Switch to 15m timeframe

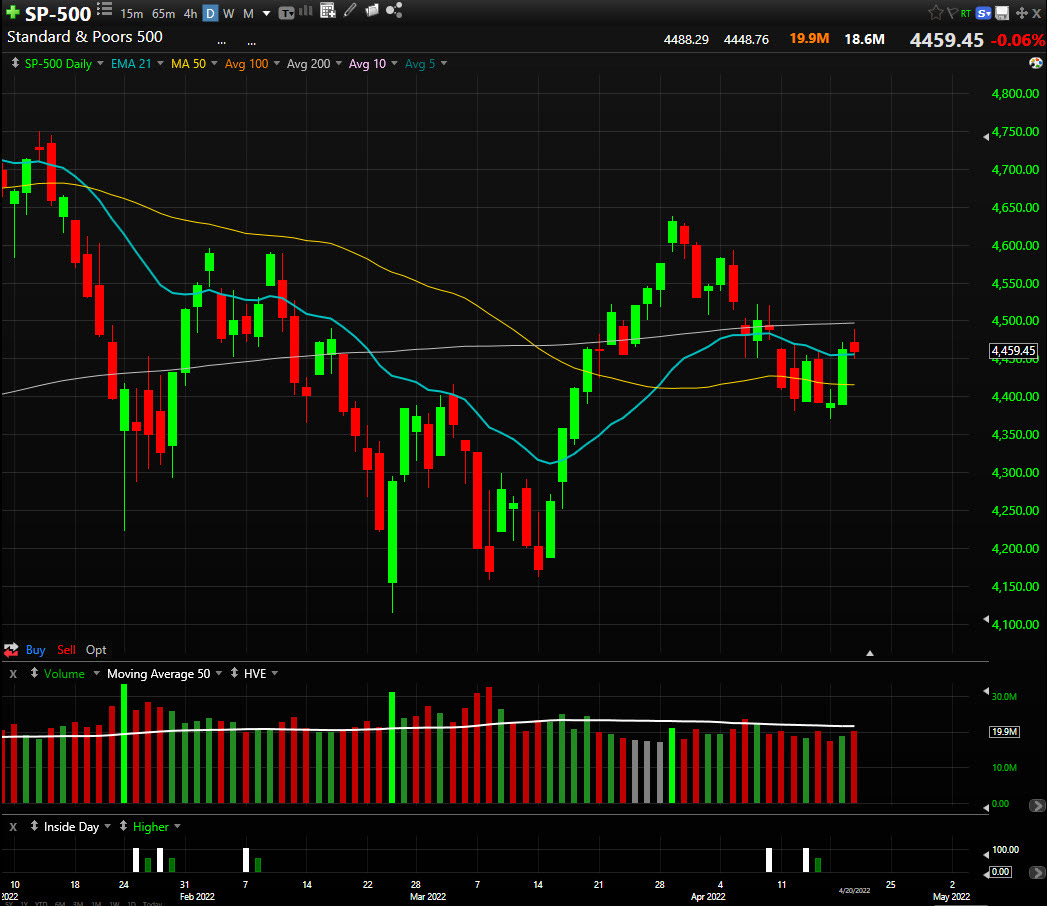click(132, 13)
